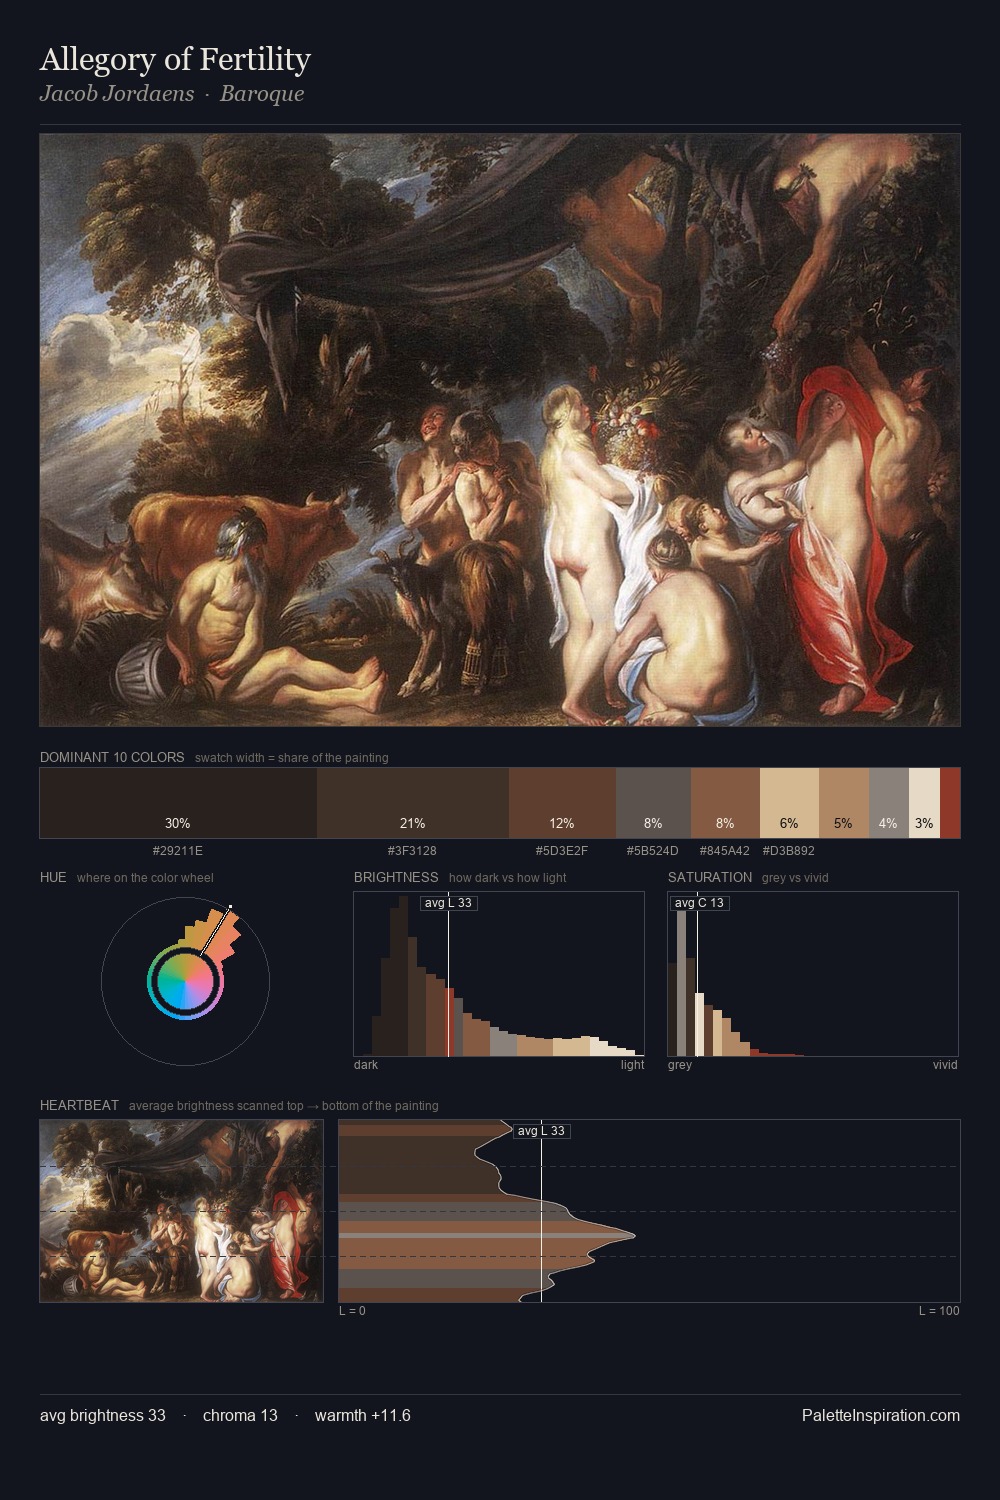This screenshot has width=1000, height=1500.
Task: Click the 30% darkest color swatch
Action: tap(178, 802)
